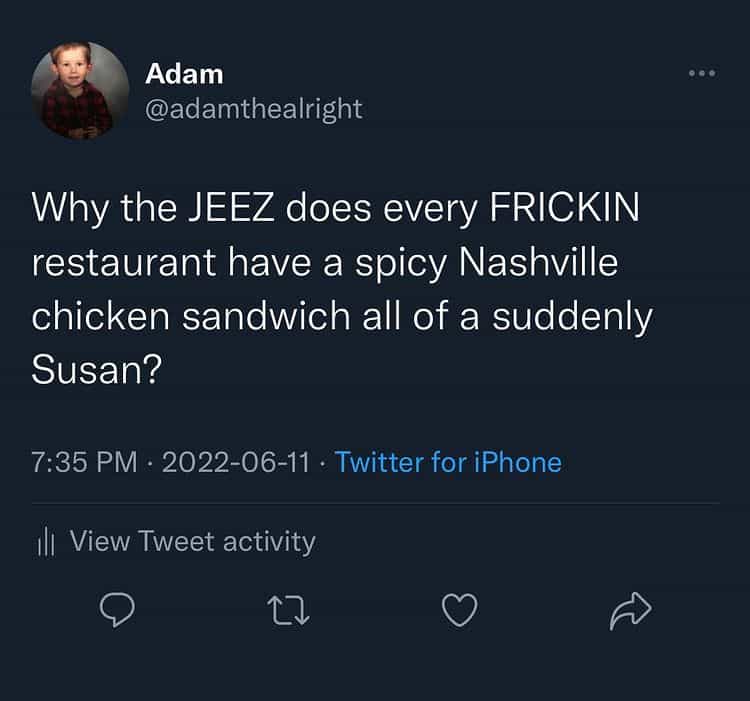
Task: Open the share arrow options
Action: [630, 608]
